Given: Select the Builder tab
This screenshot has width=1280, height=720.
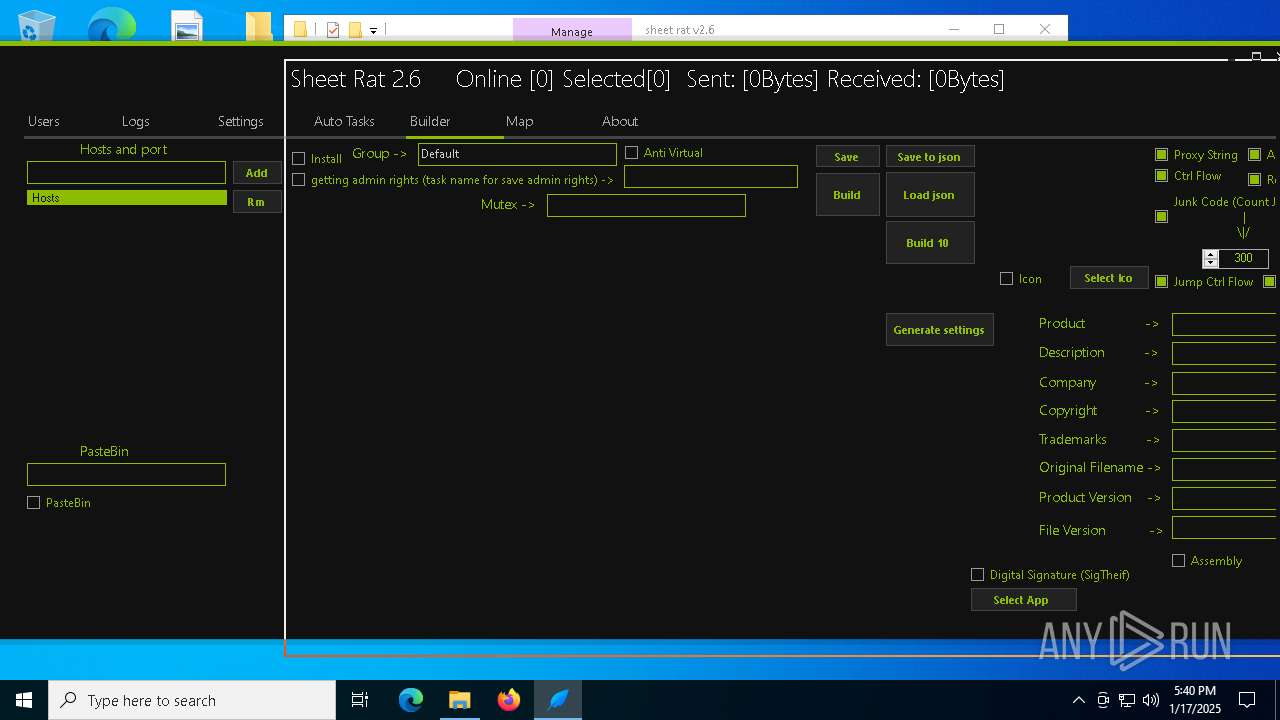Looking at the screenshot, I should pyautogui.click(x=430, y=121).
